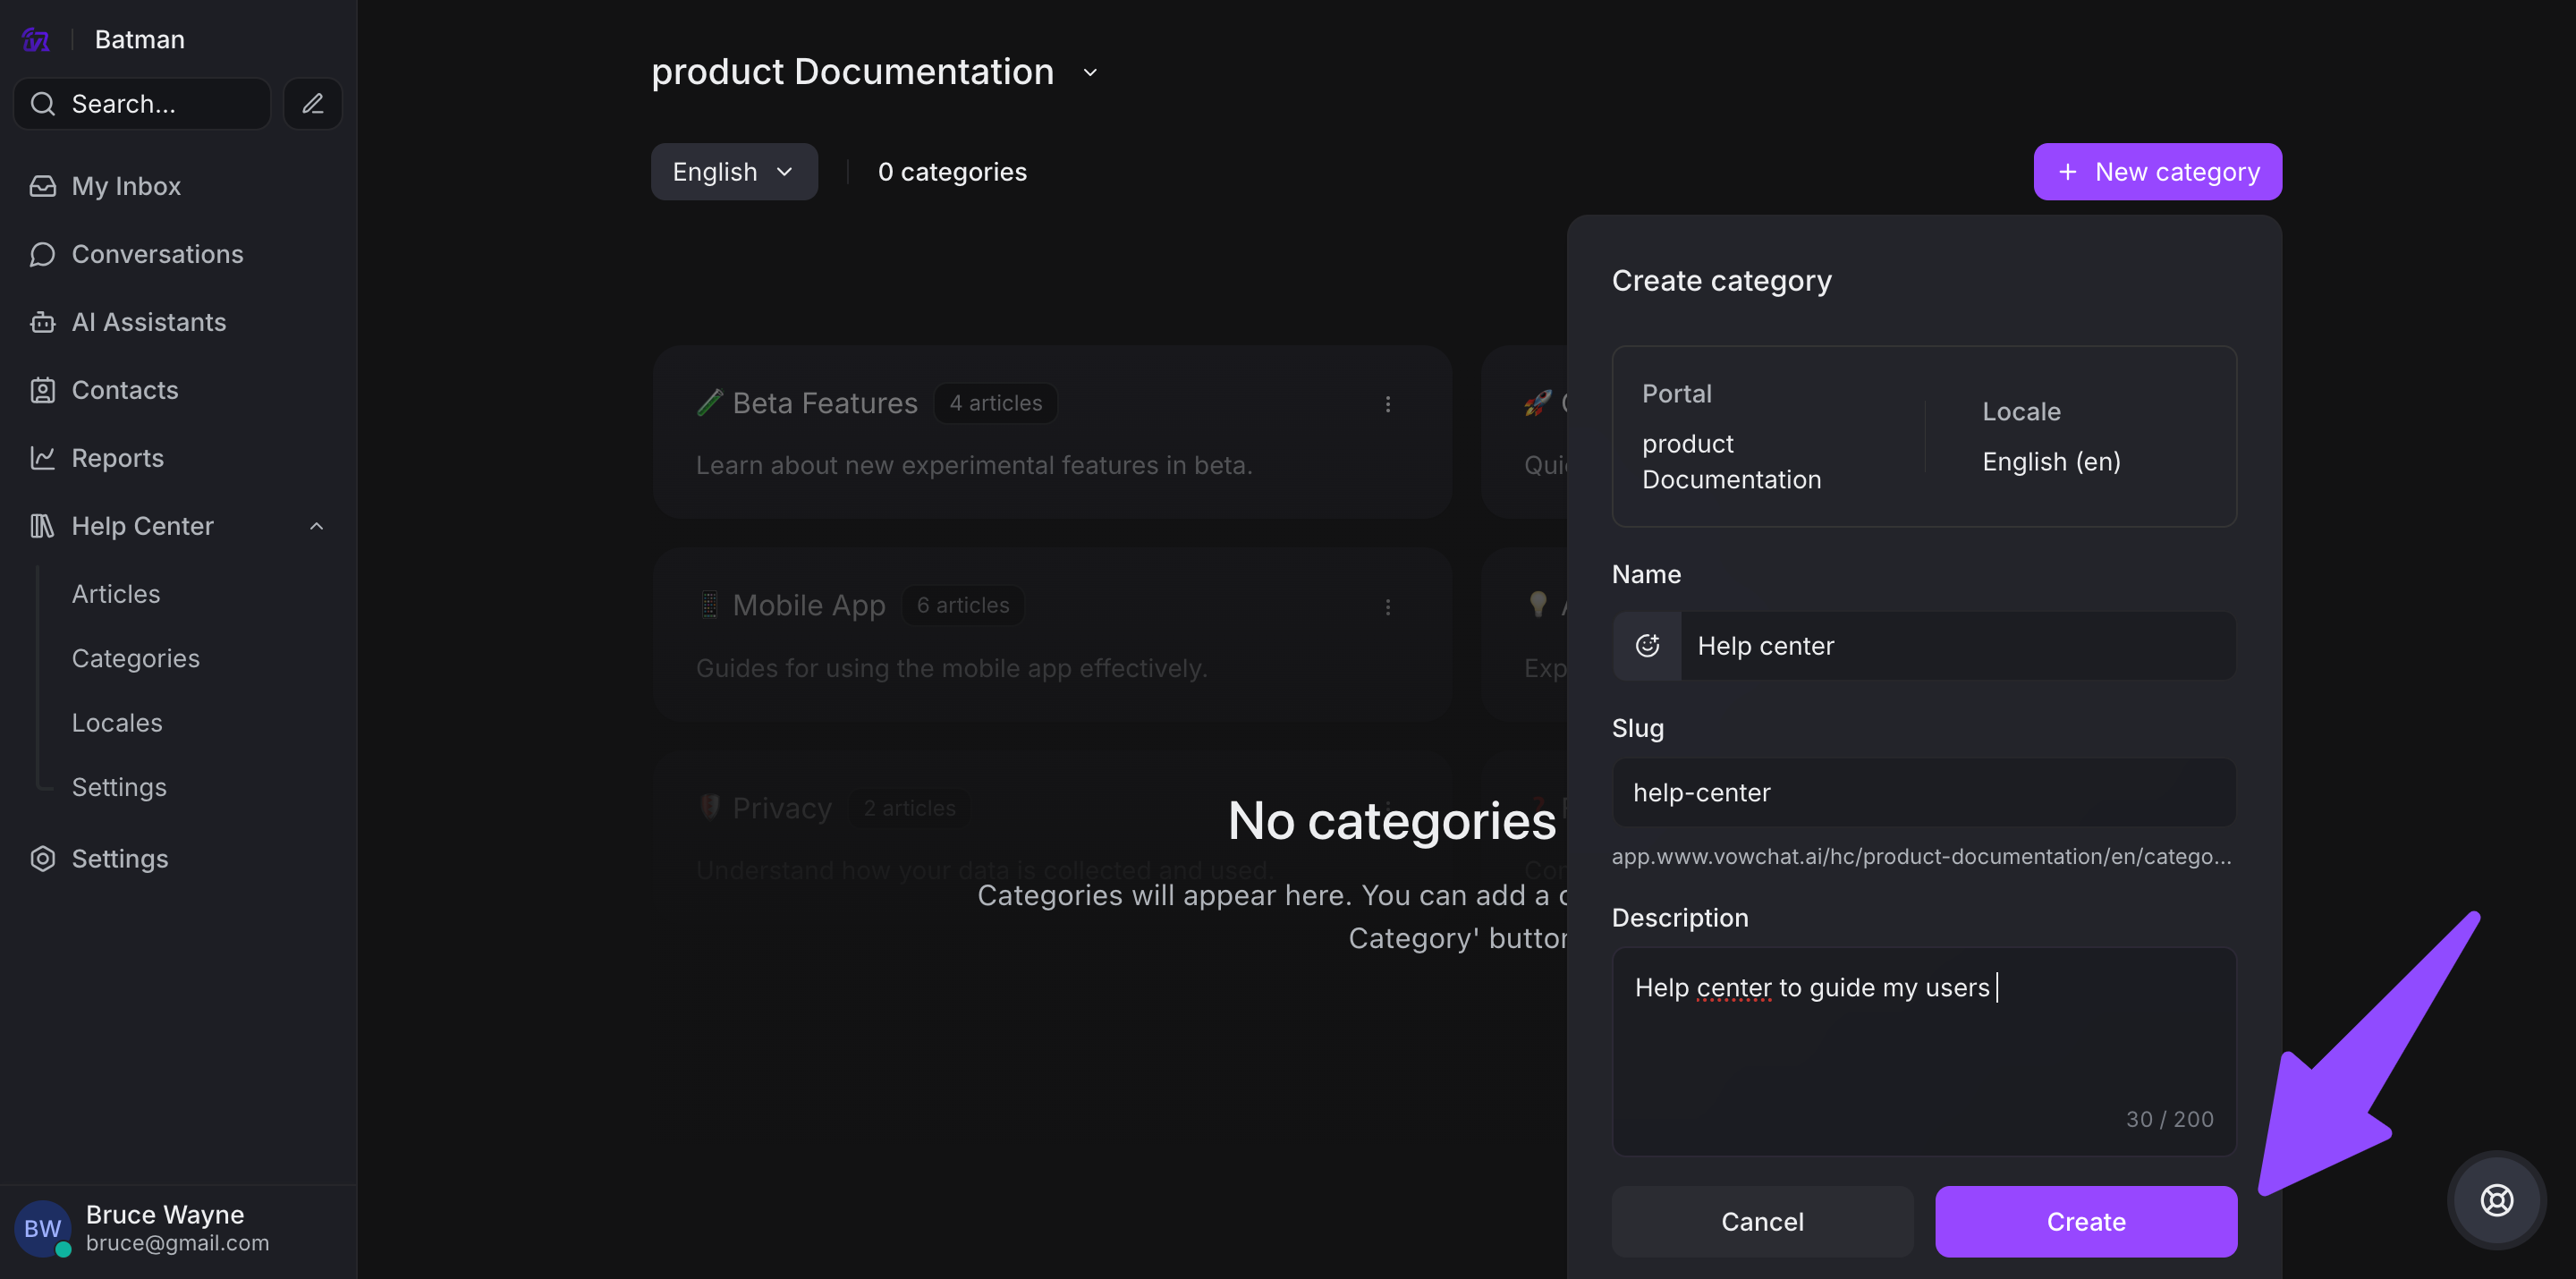Pick an emoji icon for category name
The image size is (2576, 1279).
point(1647,646)
